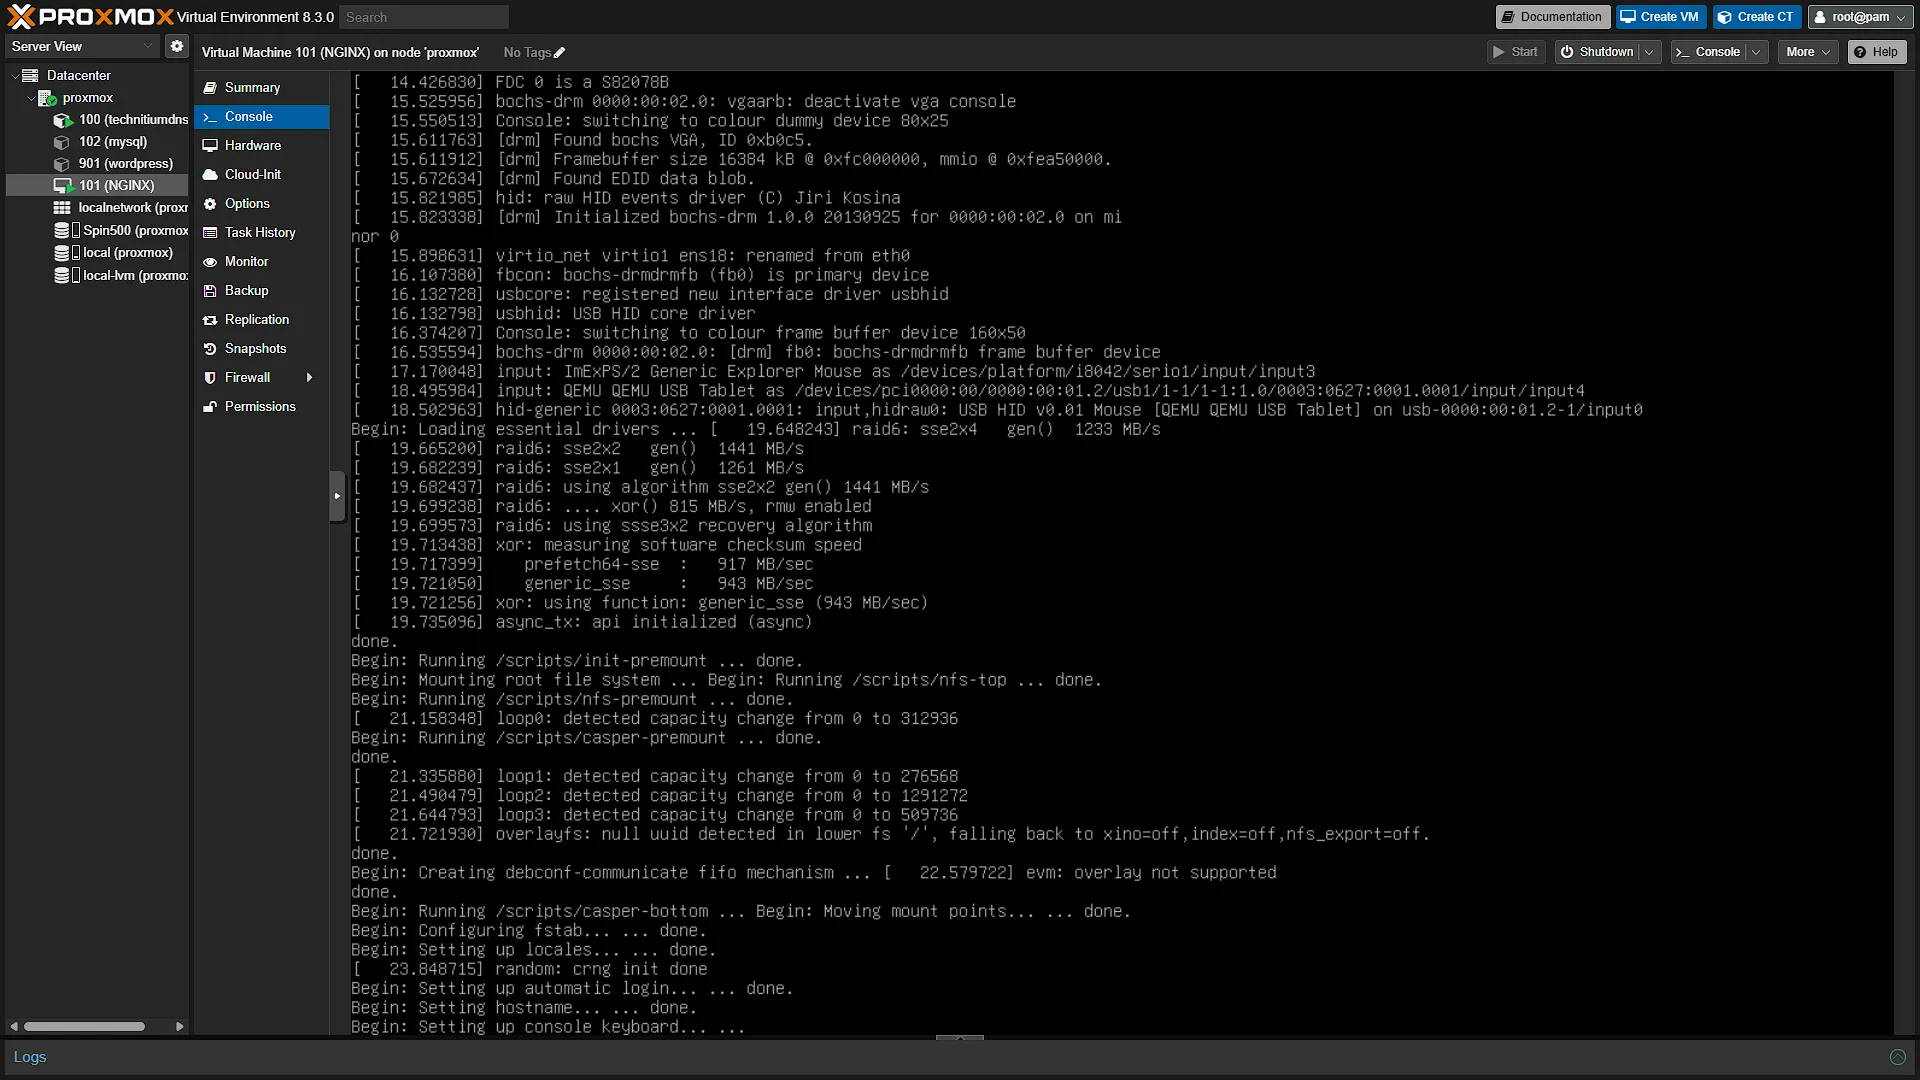
Task: Open the Server View gear settings
Action: coord(177,46)
